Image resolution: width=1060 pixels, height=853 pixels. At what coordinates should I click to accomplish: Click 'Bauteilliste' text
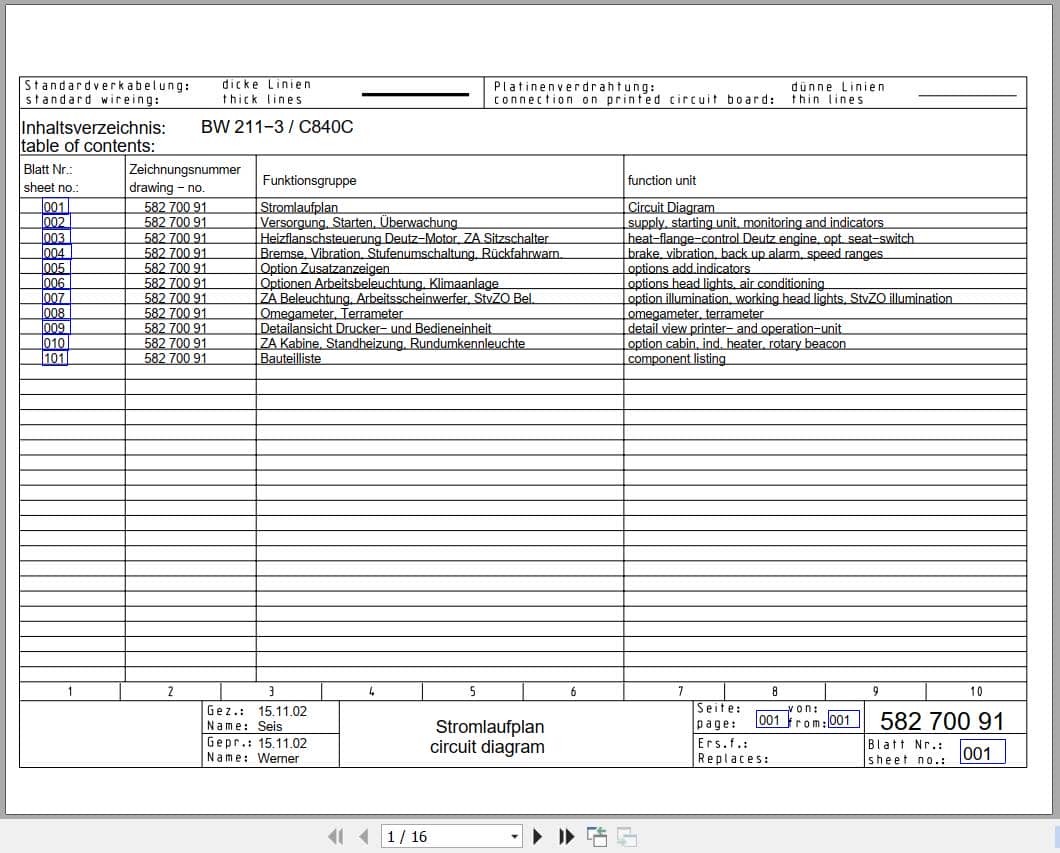point(291,358)
